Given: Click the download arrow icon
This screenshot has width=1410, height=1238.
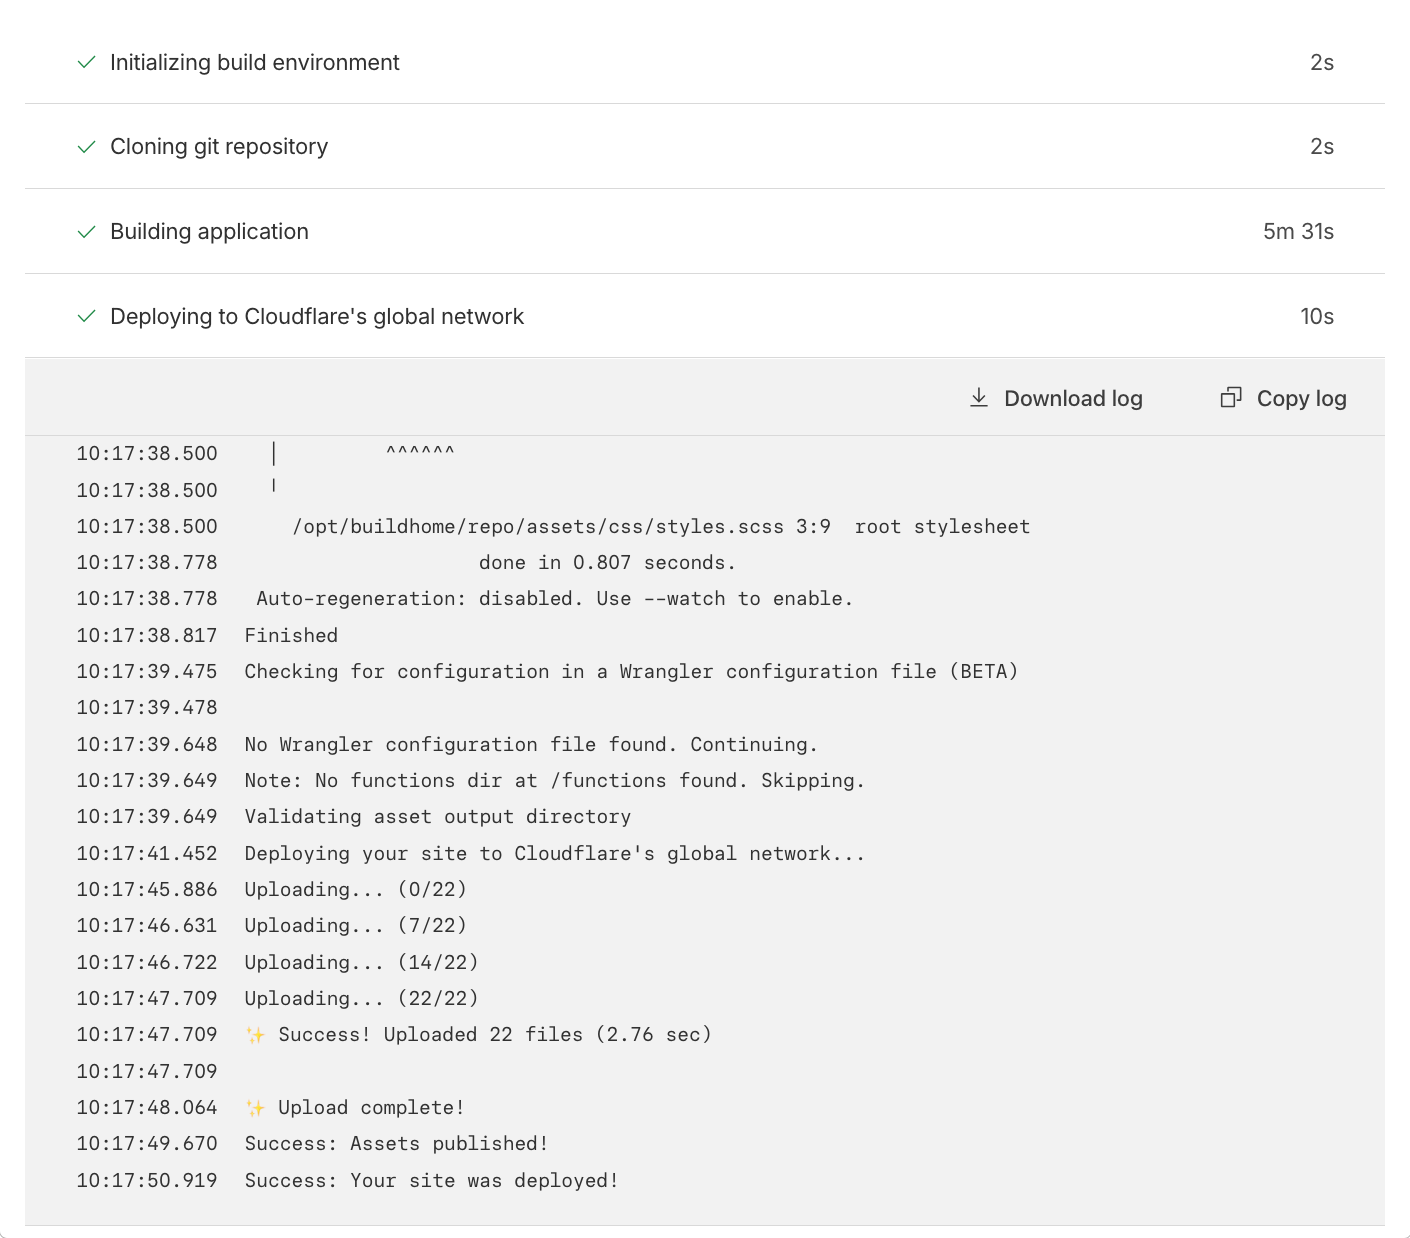Looking at the screenshot, I should (x=979, y=398).
